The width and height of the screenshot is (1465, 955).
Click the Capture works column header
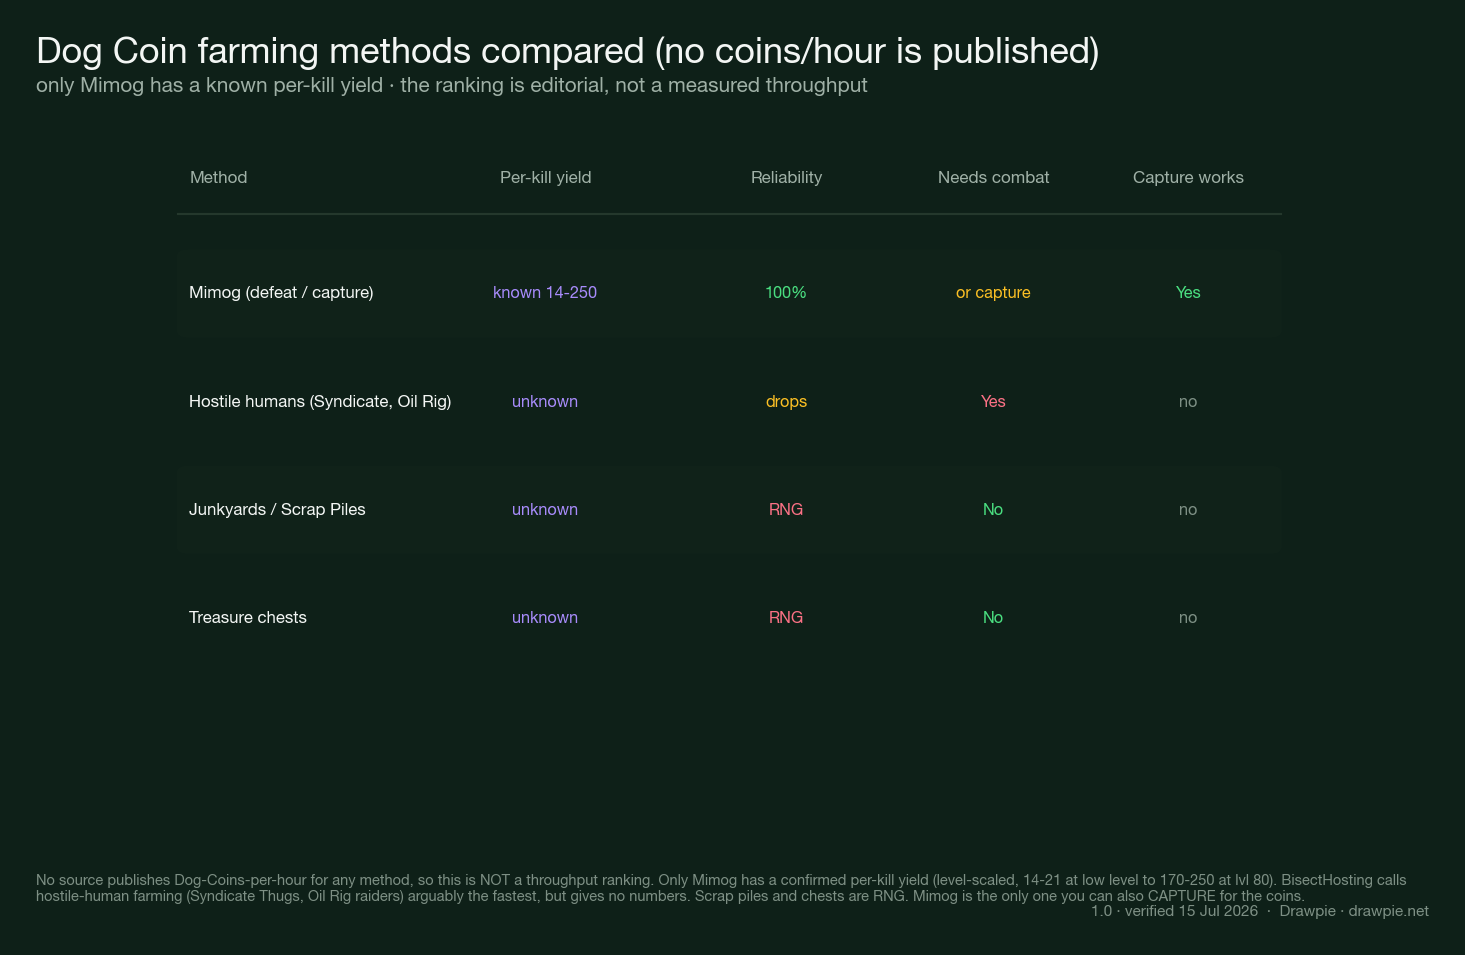[1188, 177]
